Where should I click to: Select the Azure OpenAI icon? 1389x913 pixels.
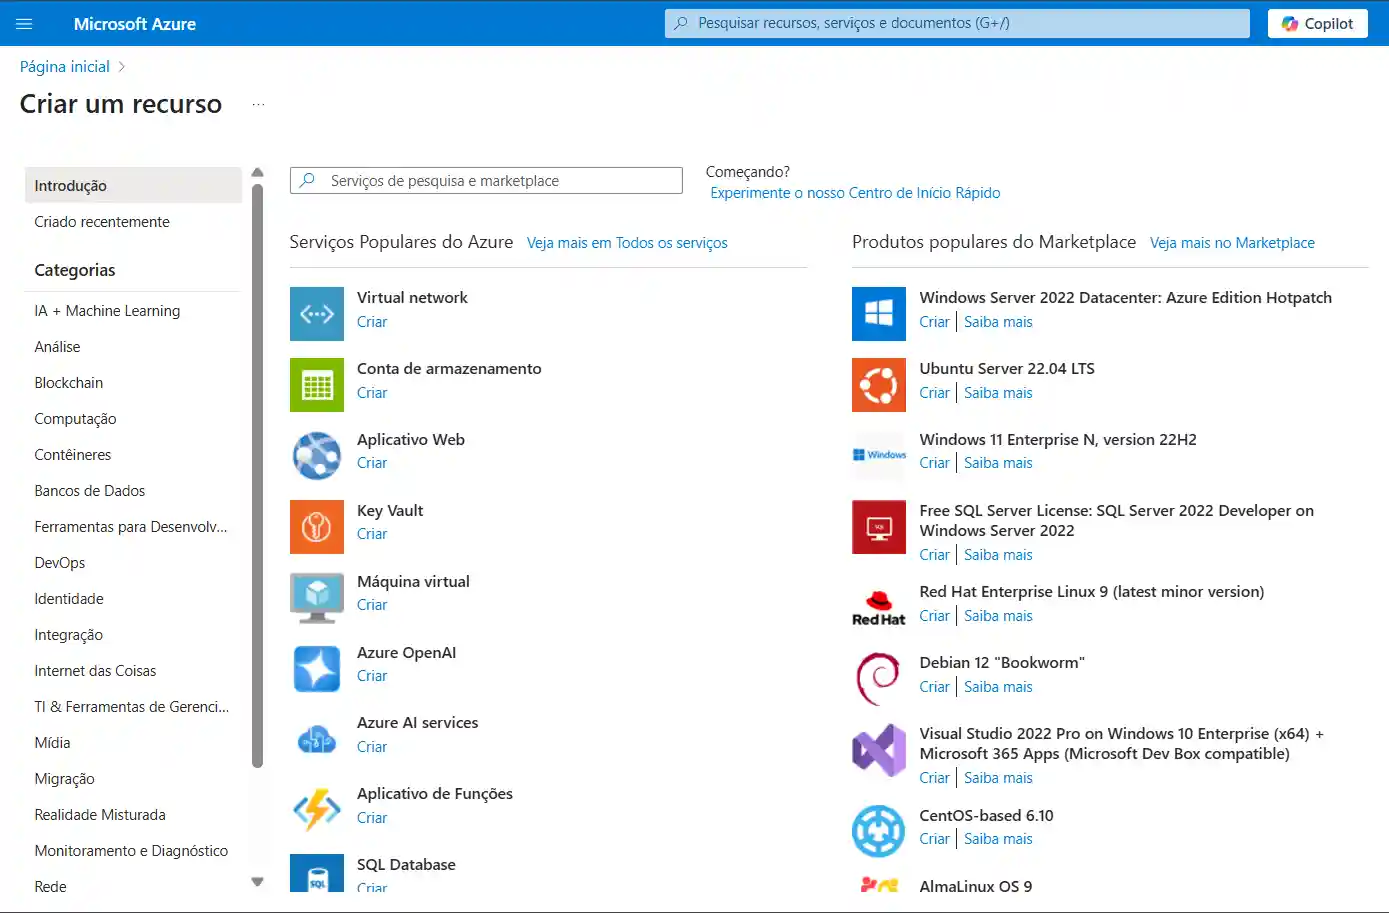(317, 669)
